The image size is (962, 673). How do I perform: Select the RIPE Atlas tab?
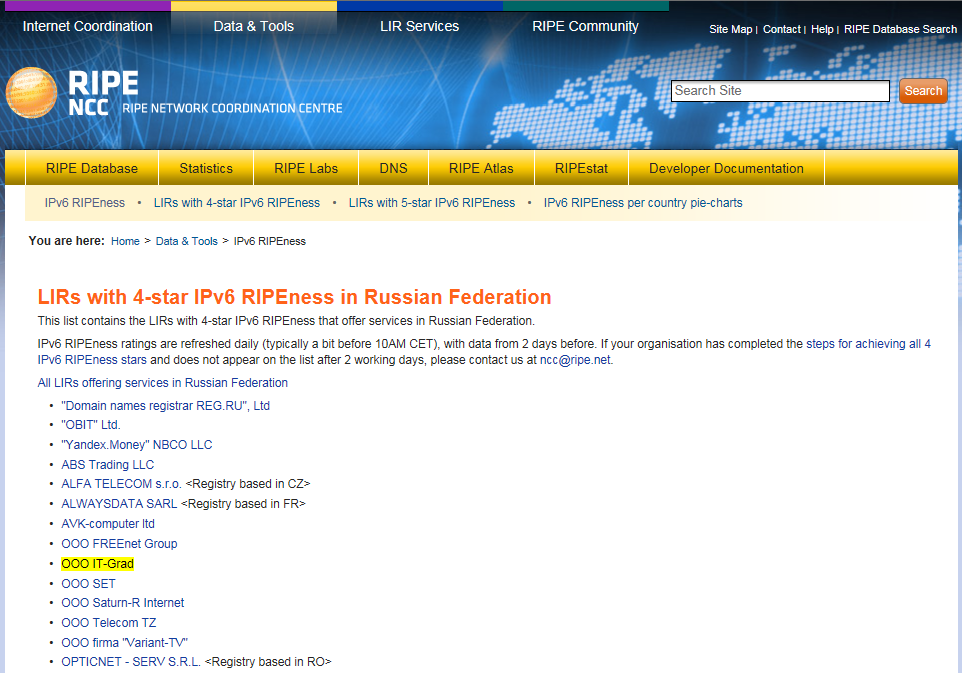click(481, 168)
